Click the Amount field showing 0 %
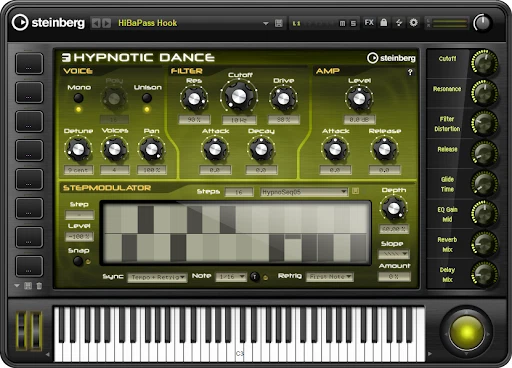Image resolution: width=512 pixels, height=368 pixels. [x=394, y=276]
